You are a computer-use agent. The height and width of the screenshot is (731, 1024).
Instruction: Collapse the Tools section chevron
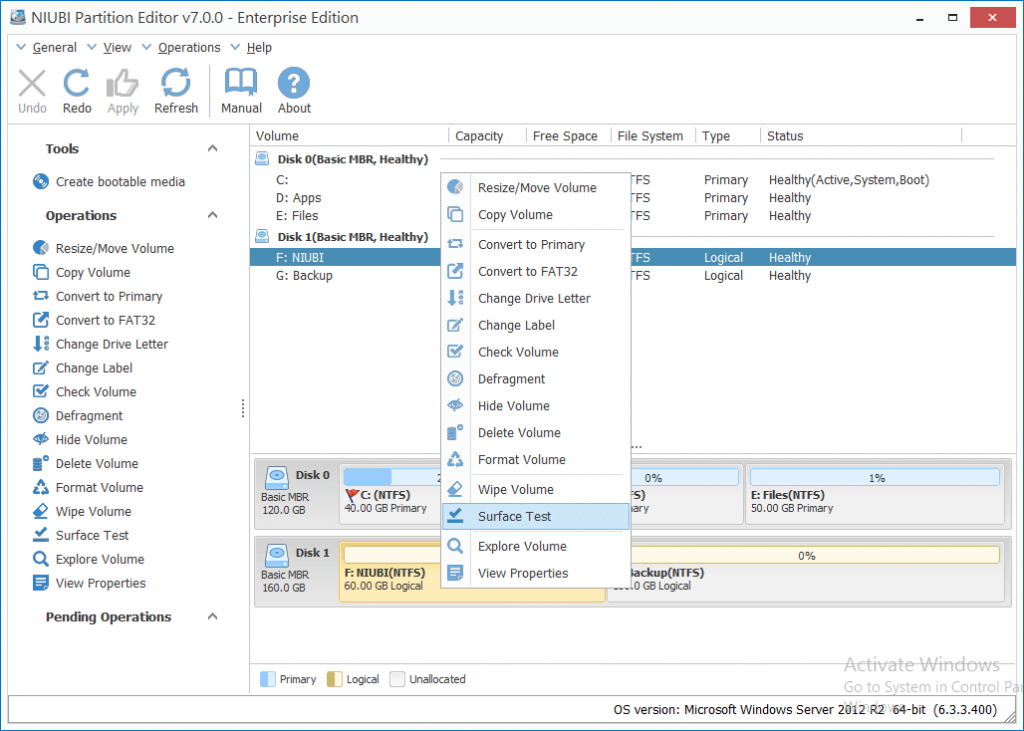click(x=212, y=149)
